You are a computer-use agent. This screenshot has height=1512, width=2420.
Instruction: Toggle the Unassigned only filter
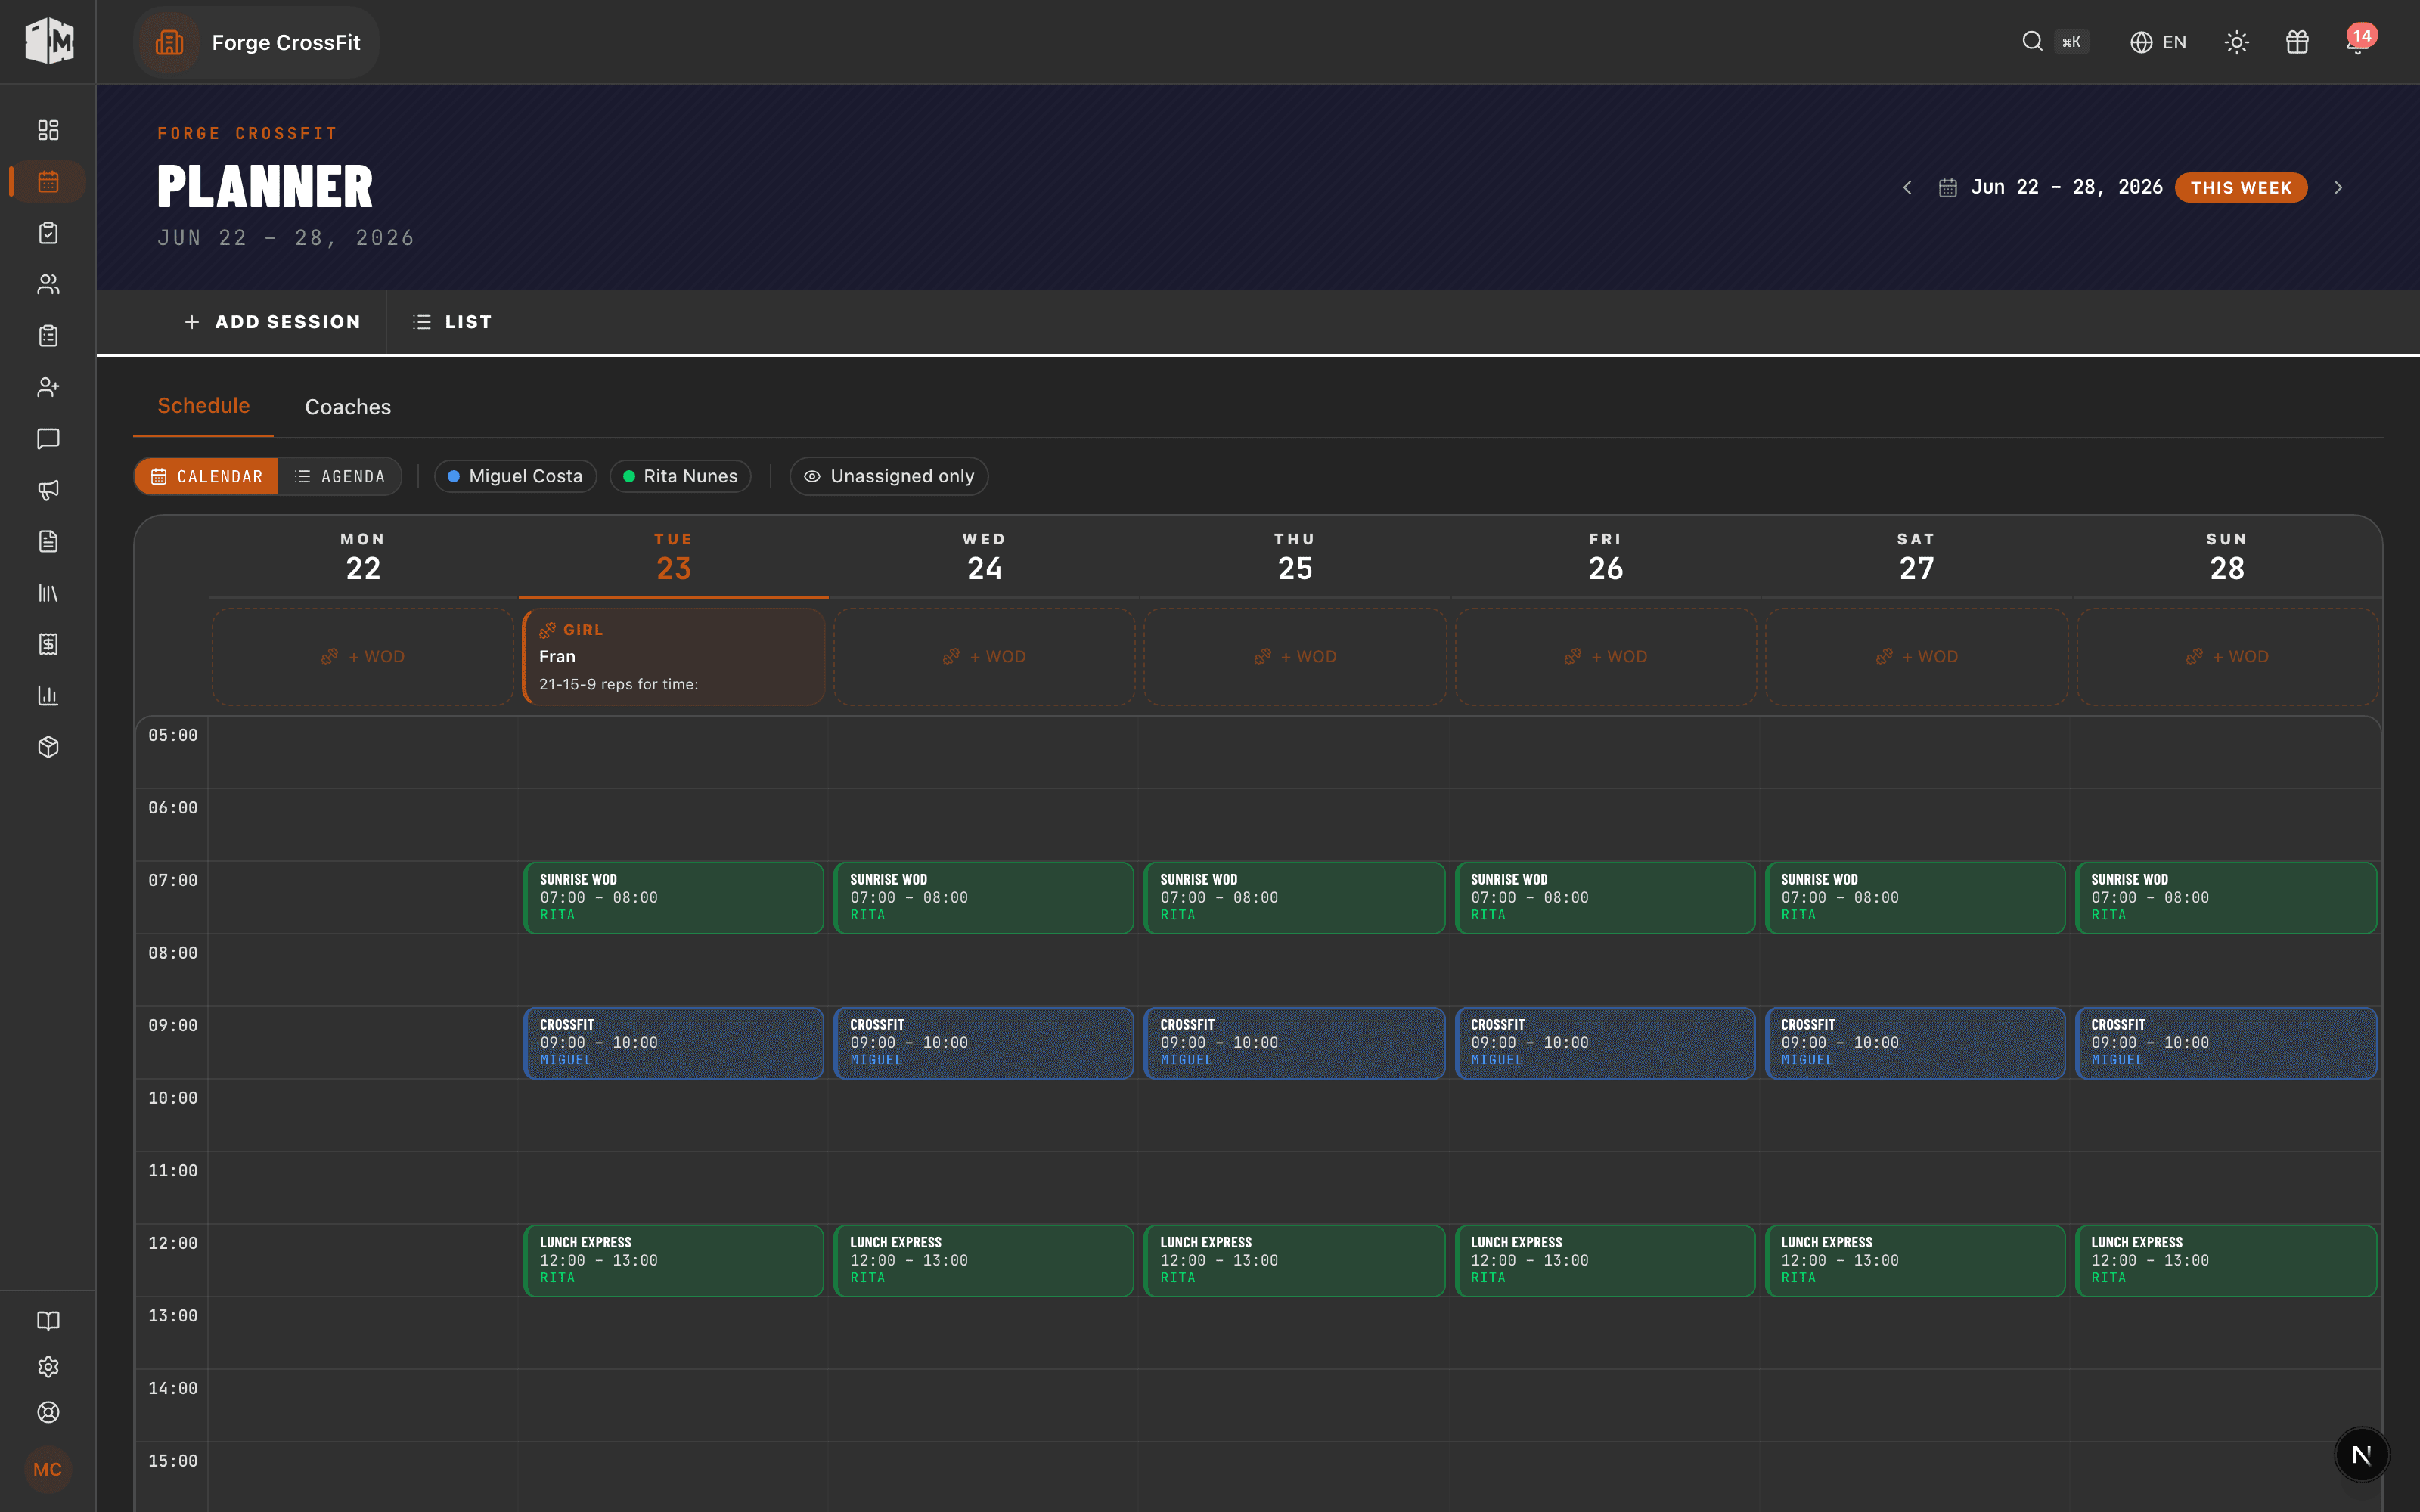click(889, 476)
